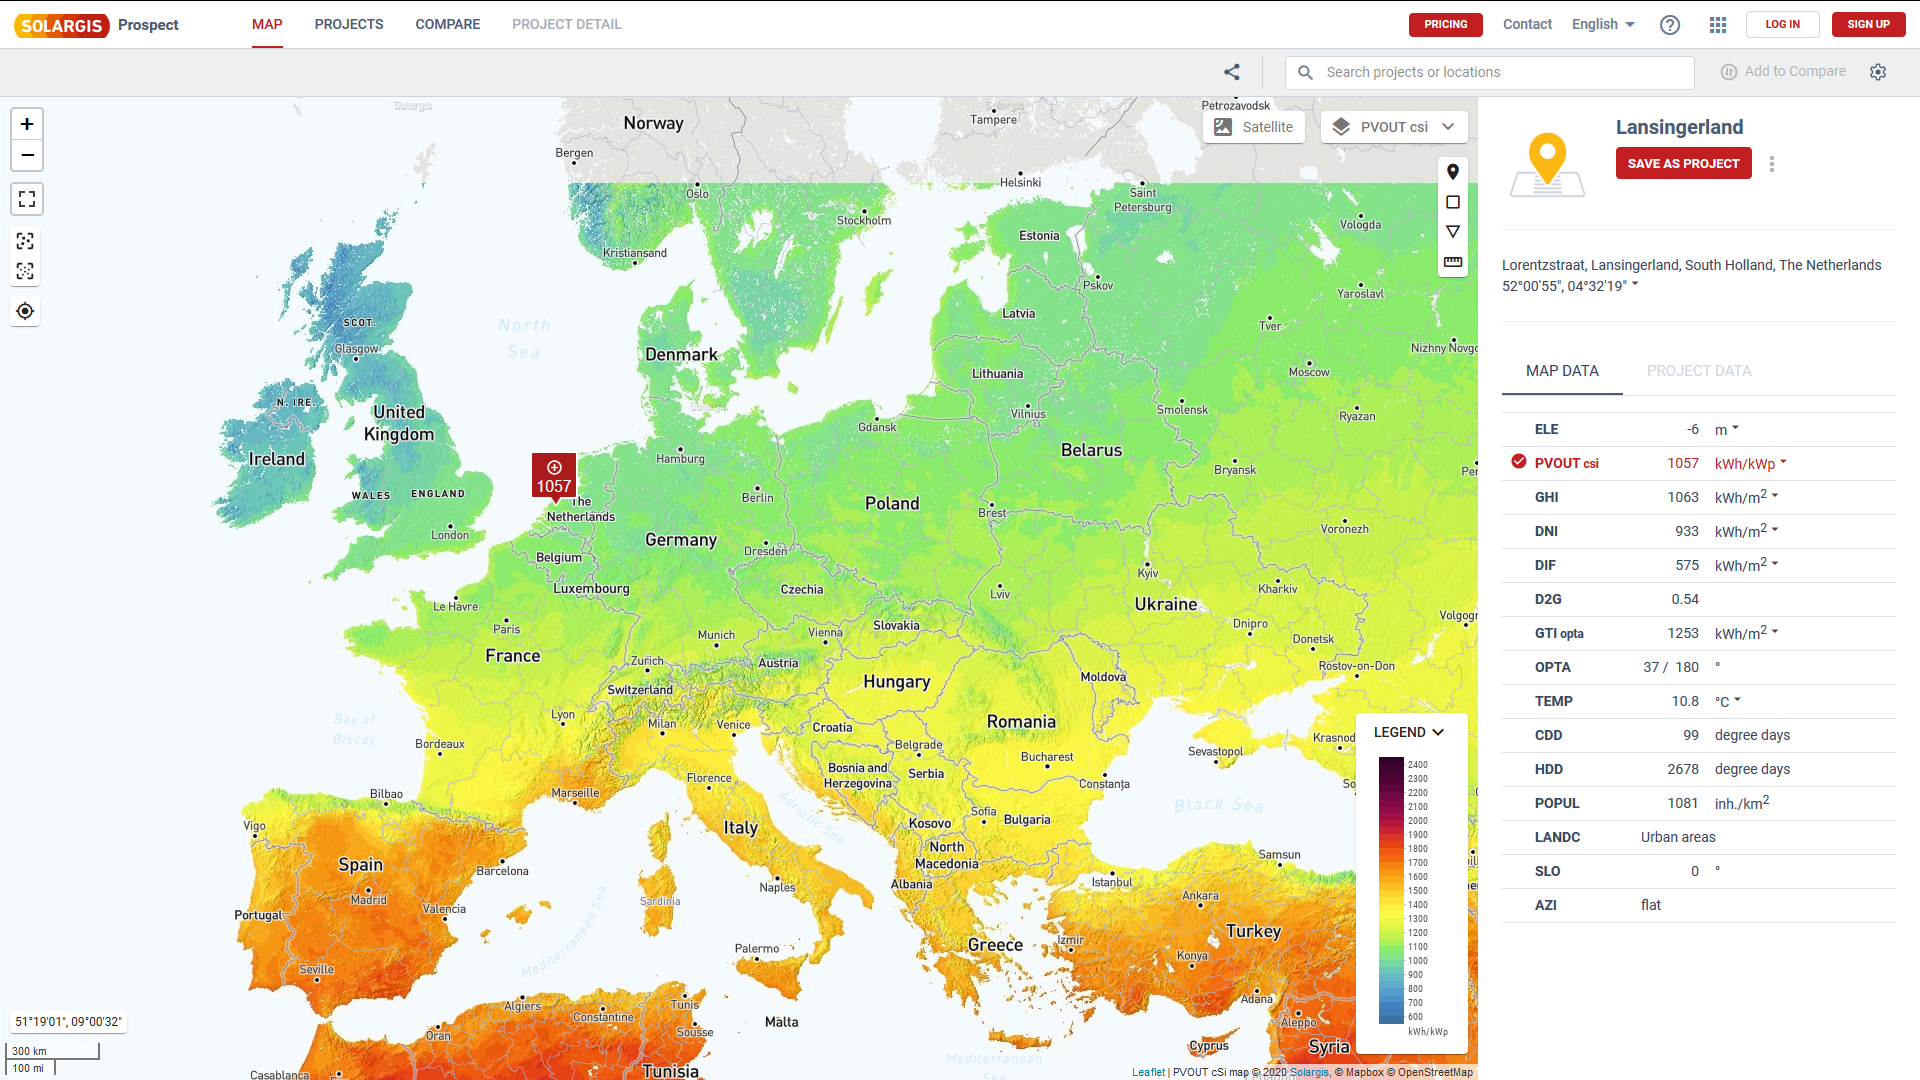Click the OPTA 37 / 180 value
The image size is (1920, 1080).
point(1671,667)
